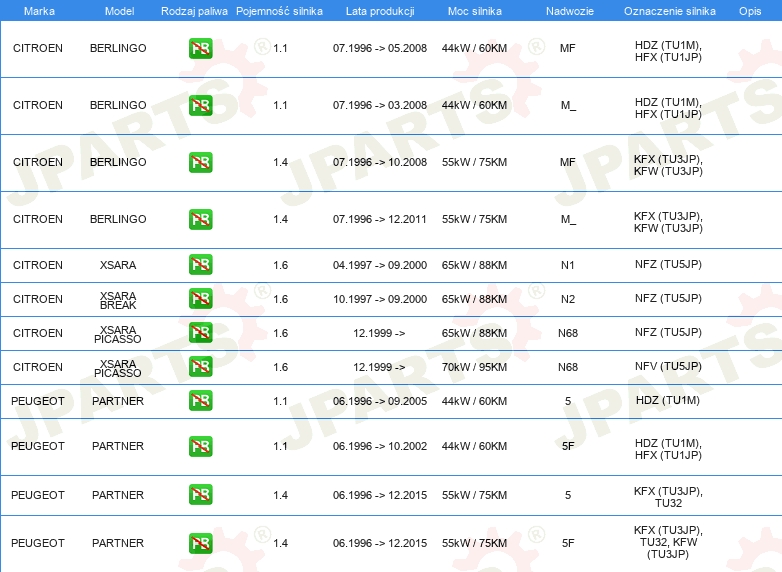782x572 pixels.
Task: Click petrol fuel icon in Xsara Break row
Action: 200,299
